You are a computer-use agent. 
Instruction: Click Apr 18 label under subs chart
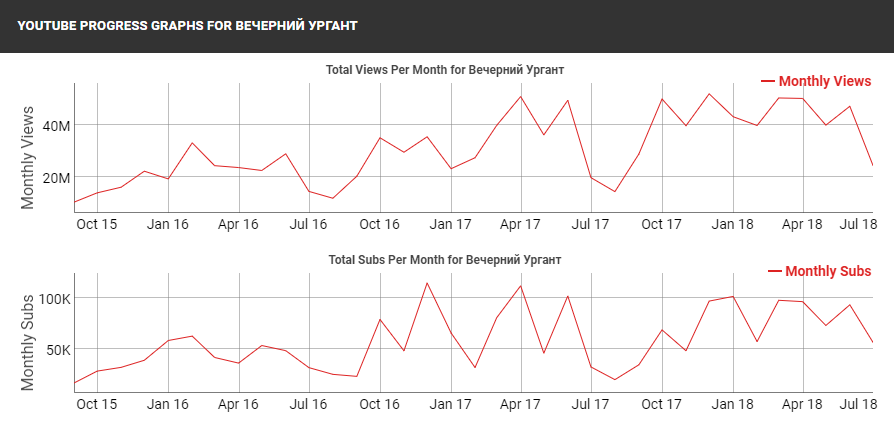point(803,404)
